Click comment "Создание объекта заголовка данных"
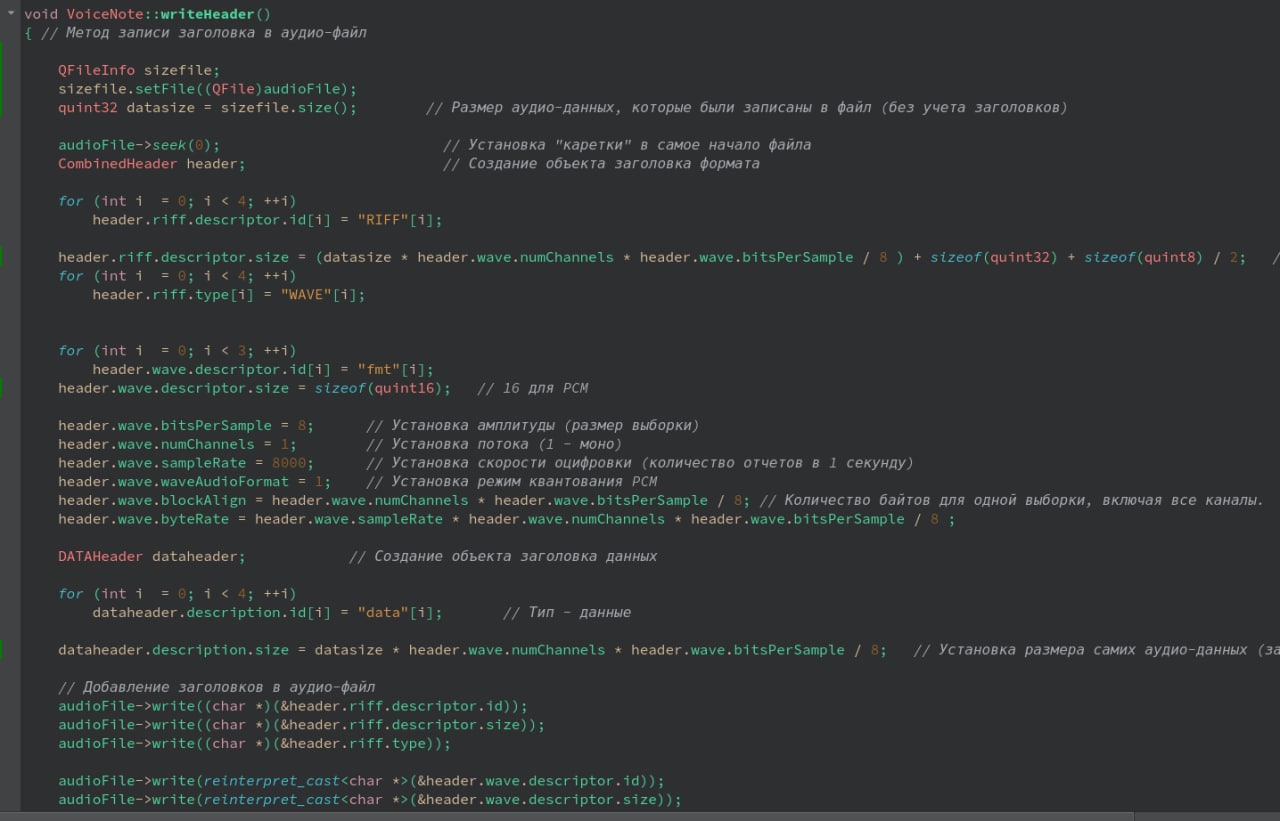Viewport: 1280px width, 821px height. (x=503, y=556)
